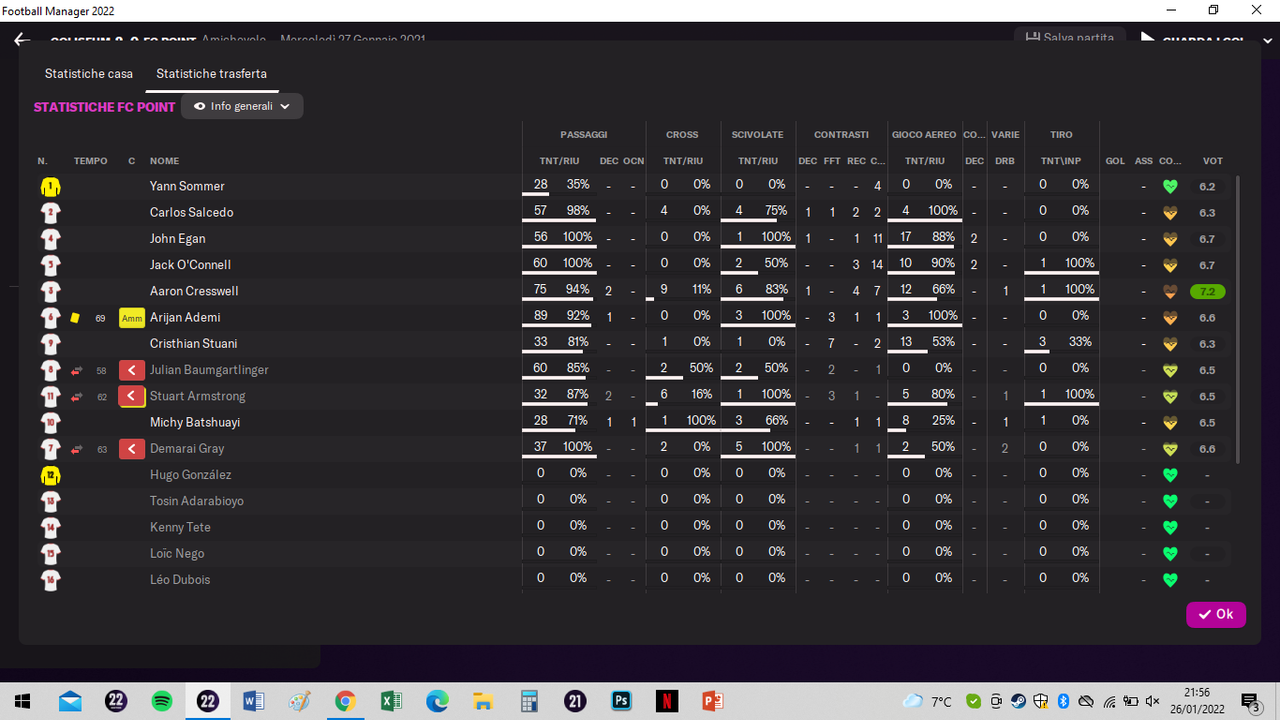
Task: Open Photoshop from the taskbar
Action: pyautogui.click(x=621, y=701)
